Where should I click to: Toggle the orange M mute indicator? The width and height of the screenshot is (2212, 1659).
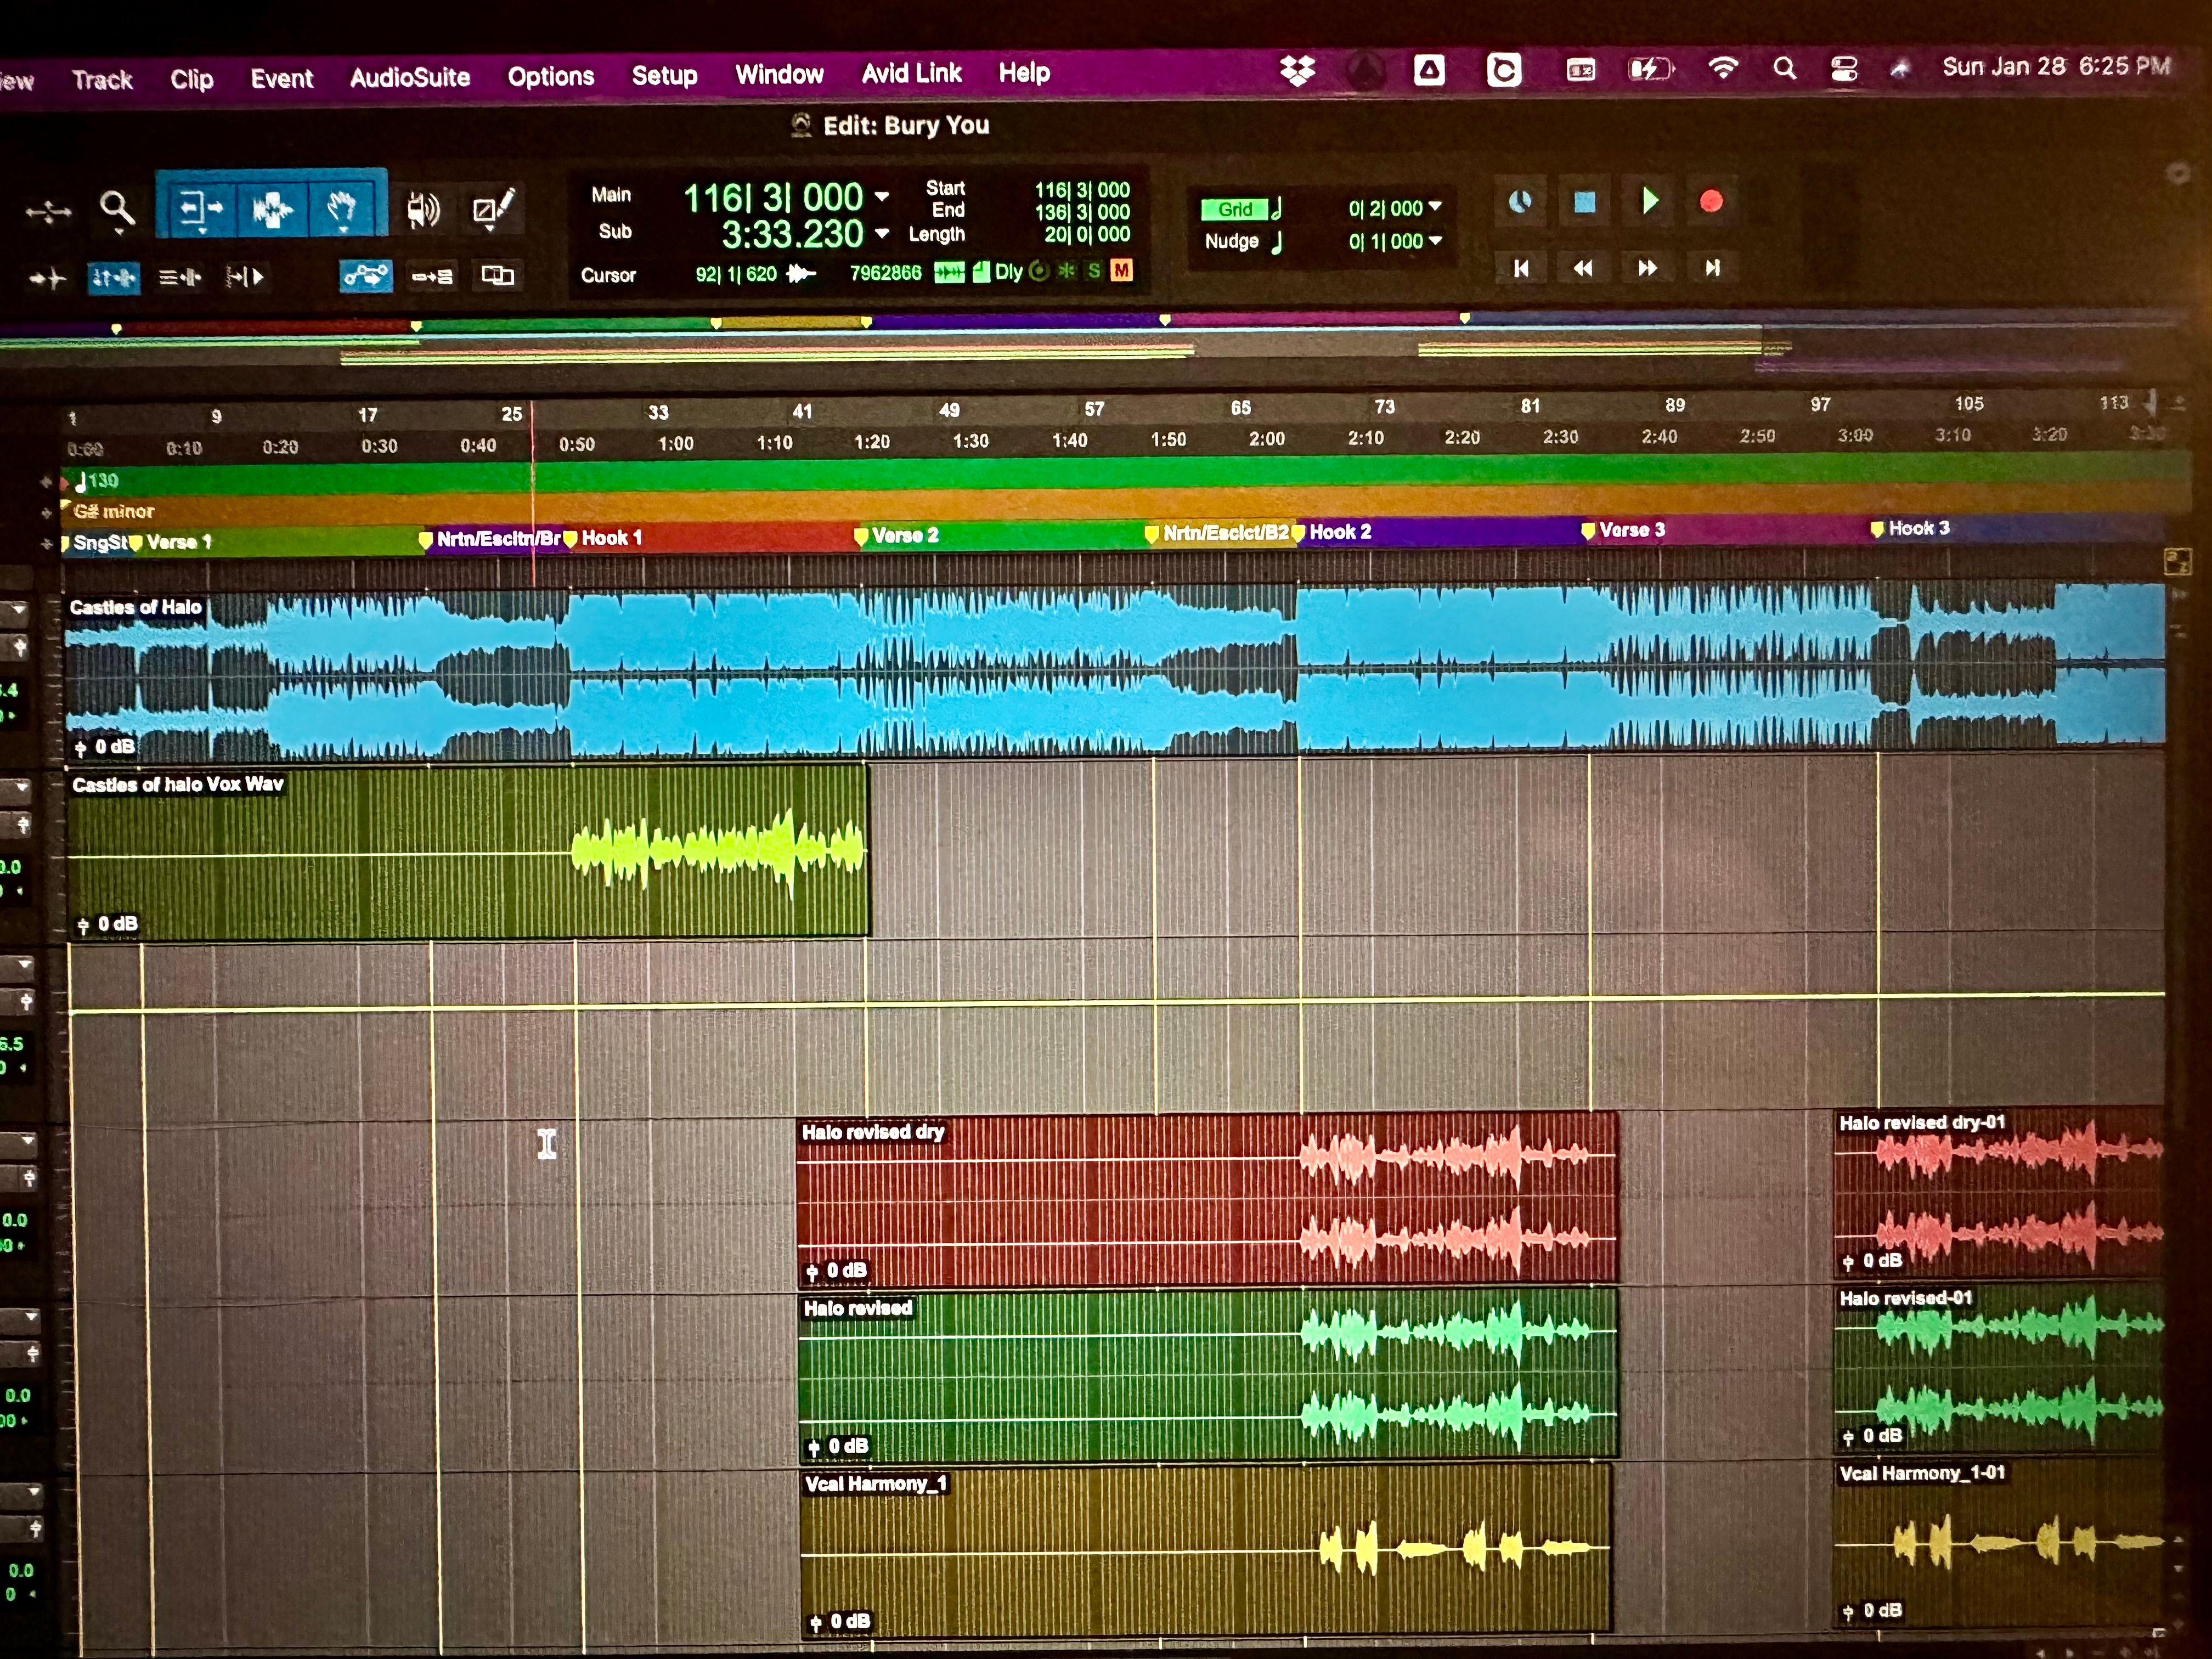(x=1121, y=270)
